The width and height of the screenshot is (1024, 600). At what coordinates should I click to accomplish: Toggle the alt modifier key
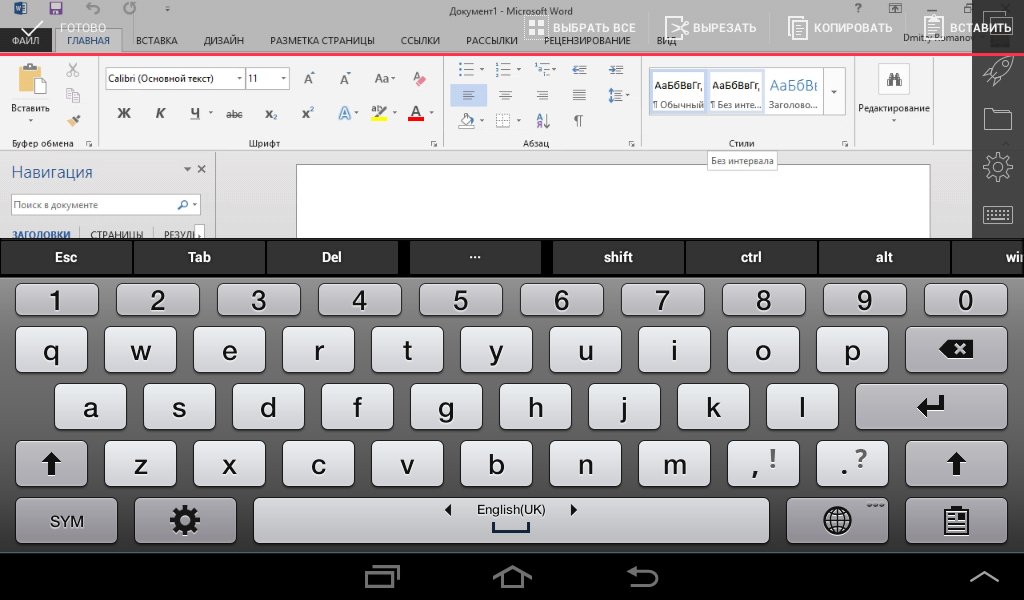pyautogui.click(x=884, y=257)
